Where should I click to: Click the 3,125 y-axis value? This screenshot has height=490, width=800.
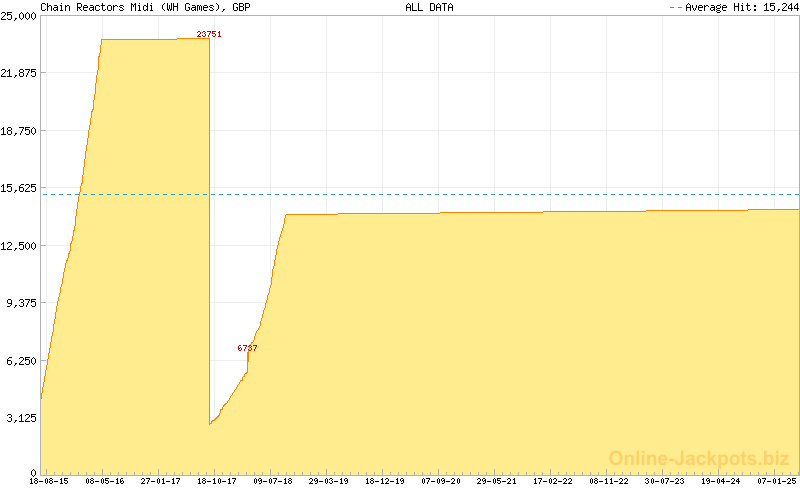pos(21,418)
